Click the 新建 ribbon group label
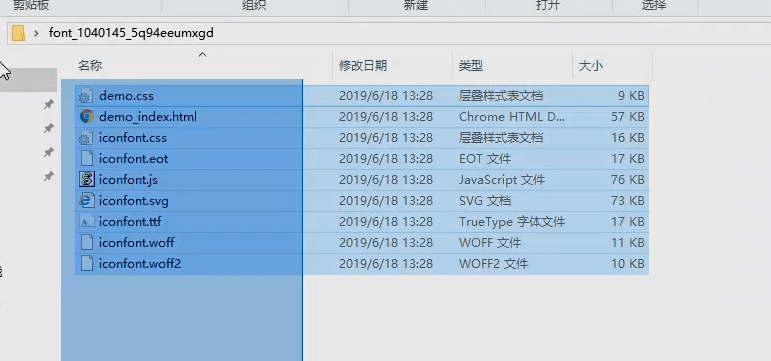Screen dimensions: 771x361 [416, 5]
